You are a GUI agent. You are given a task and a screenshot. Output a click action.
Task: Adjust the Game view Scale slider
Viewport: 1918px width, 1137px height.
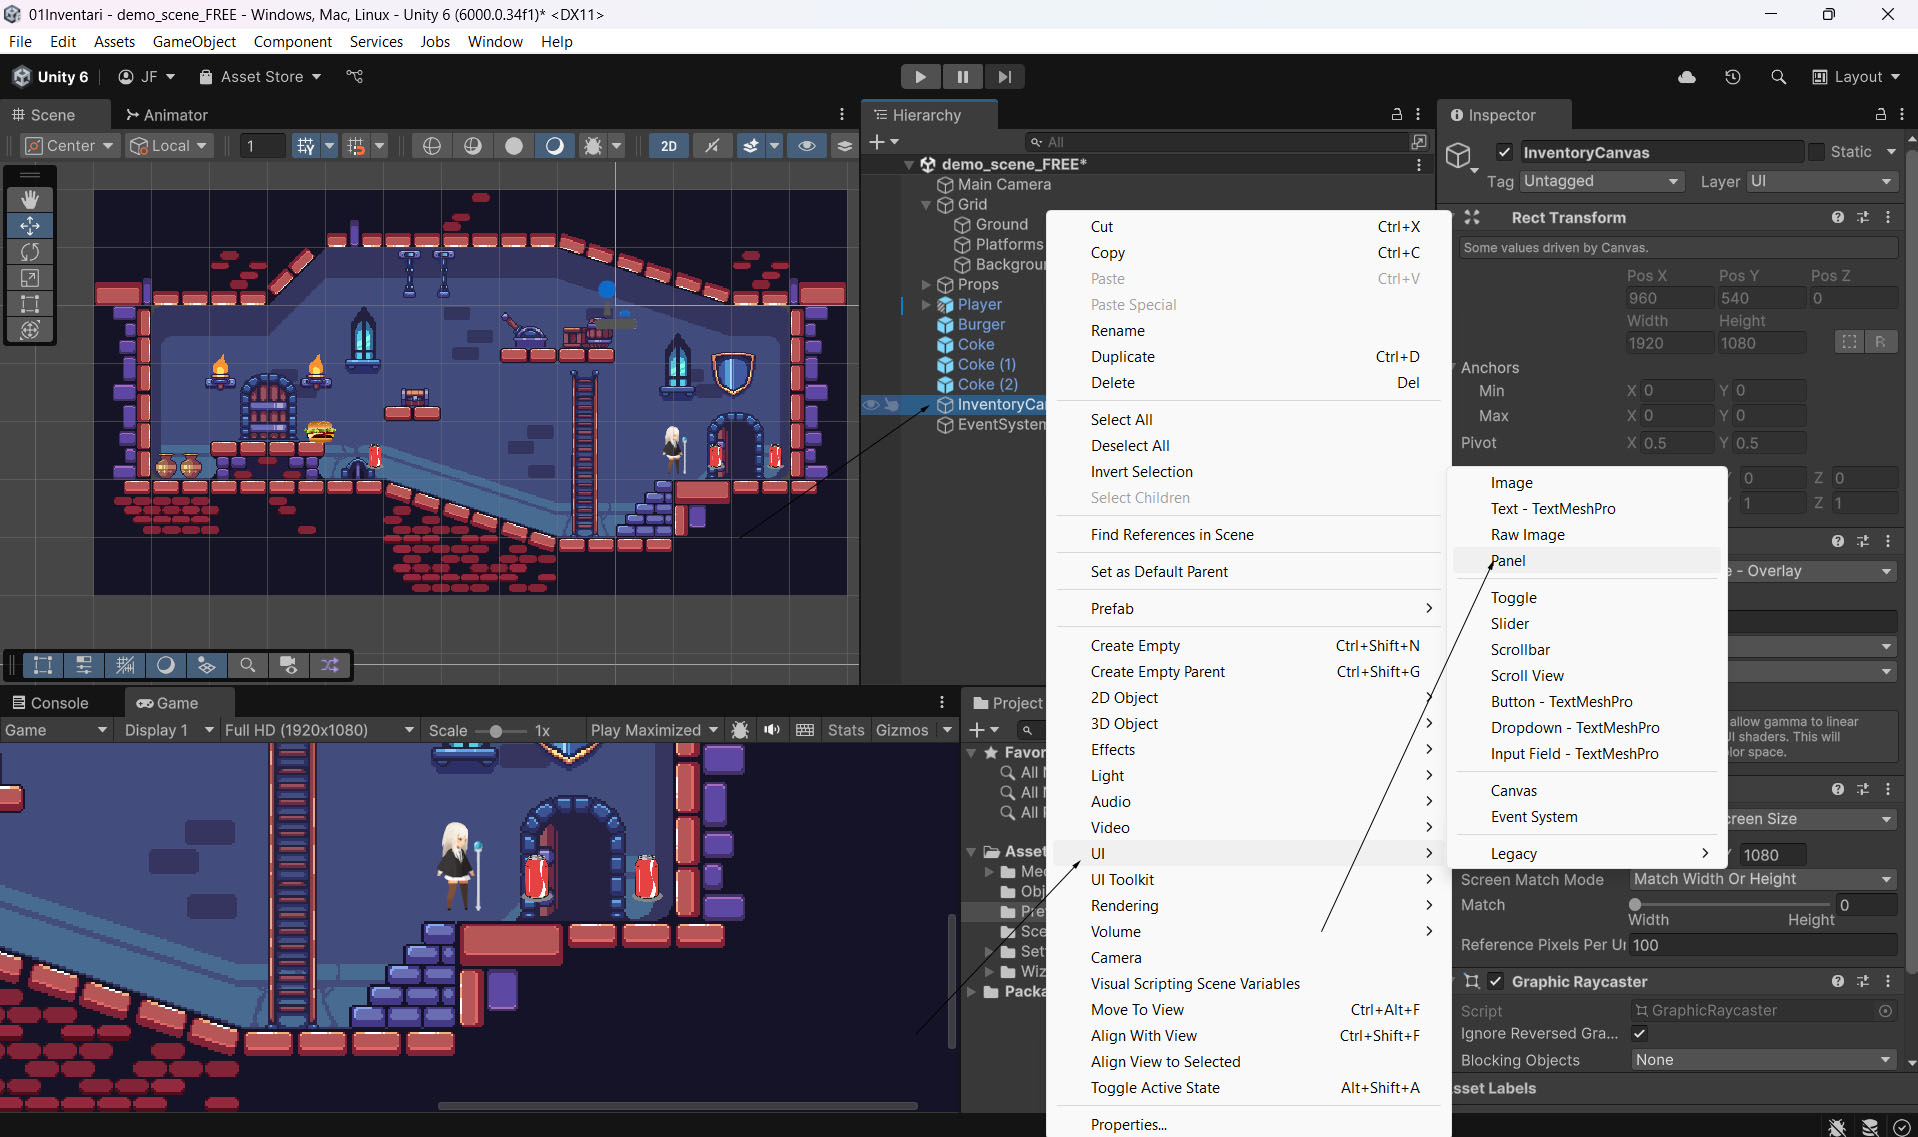pos(496,731)
